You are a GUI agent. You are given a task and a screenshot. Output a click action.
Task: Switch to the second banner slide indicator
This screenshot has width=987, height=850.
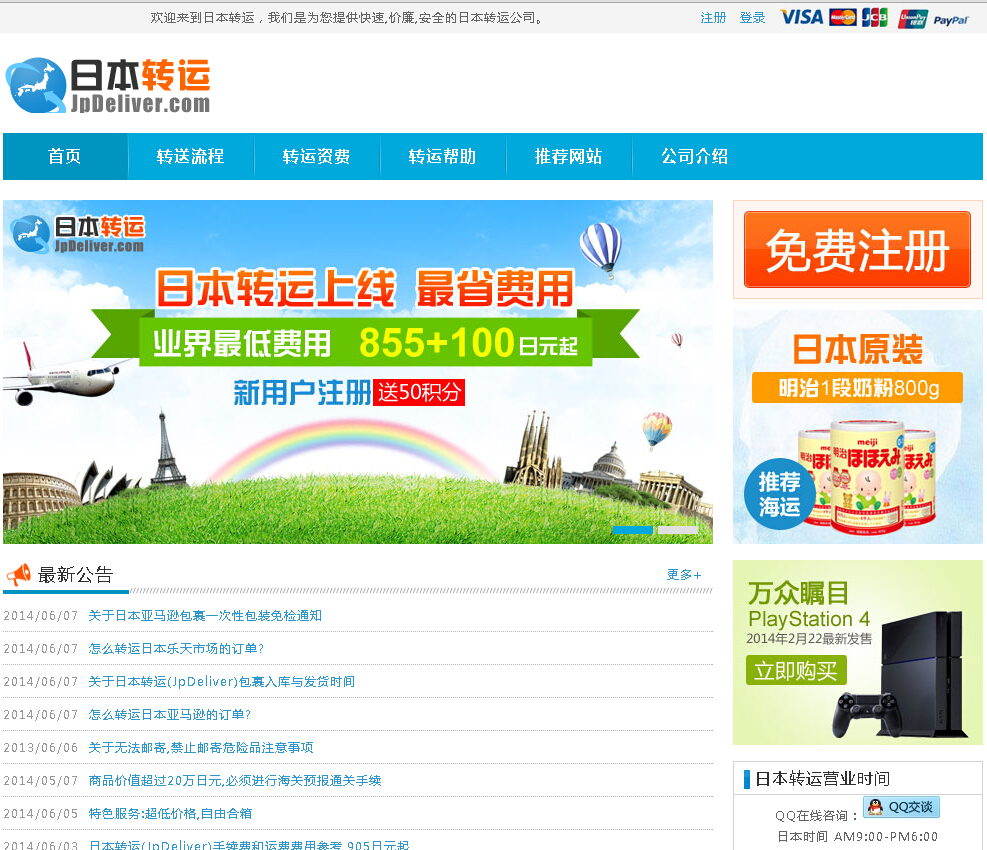click(x=677, y=529)
